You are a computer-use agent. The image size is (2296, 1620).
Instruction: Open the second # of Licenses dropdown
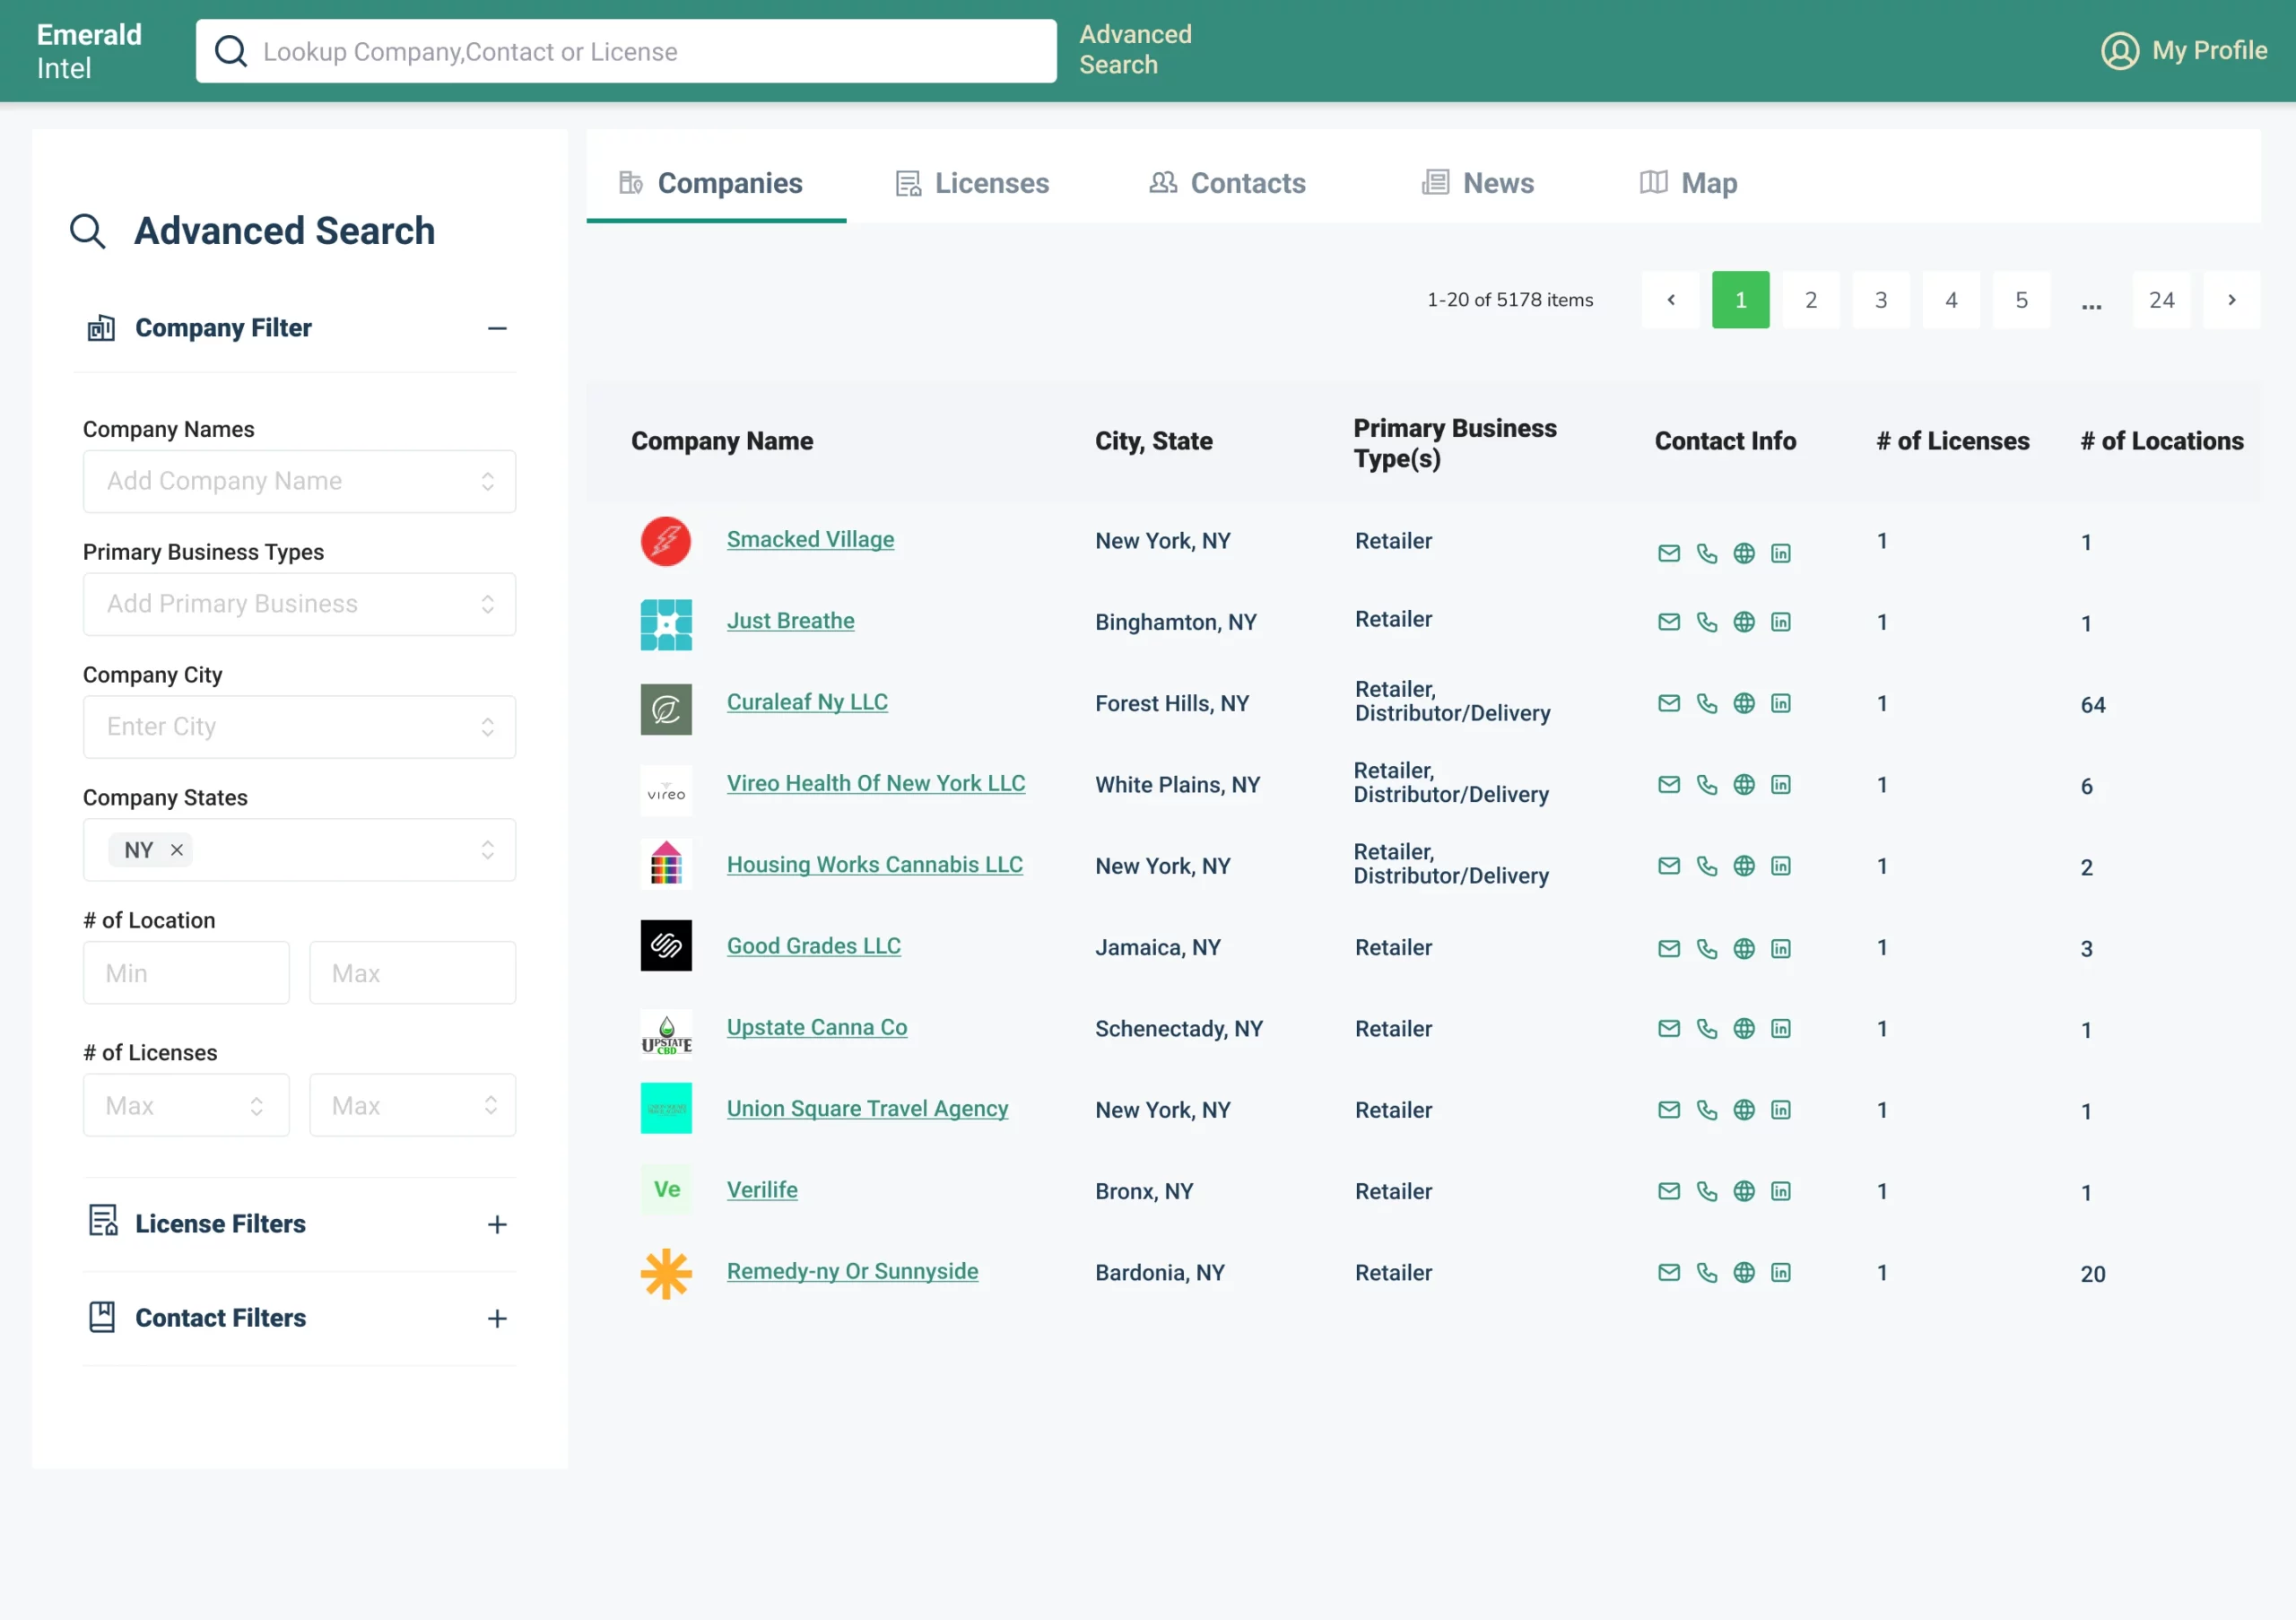(x=412, y=1106)
